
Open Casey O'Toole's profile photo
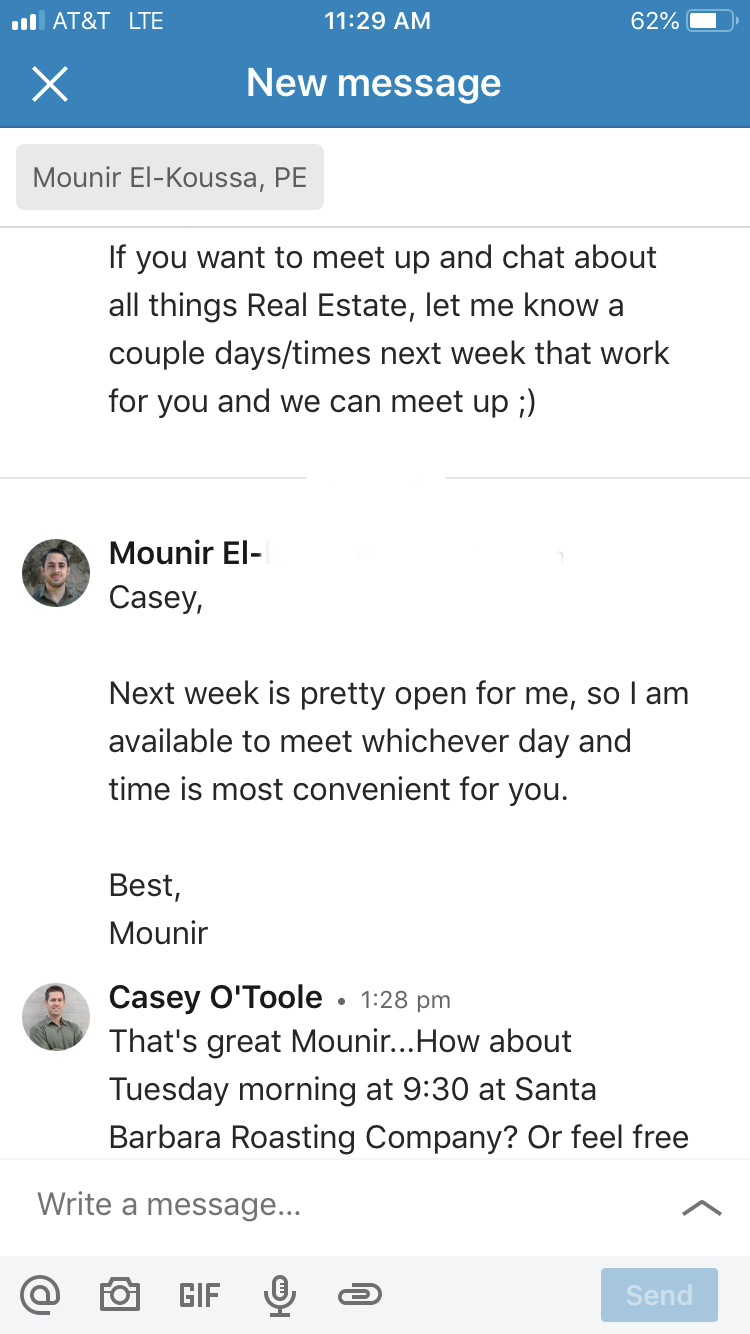click(x=56, y=1017)
